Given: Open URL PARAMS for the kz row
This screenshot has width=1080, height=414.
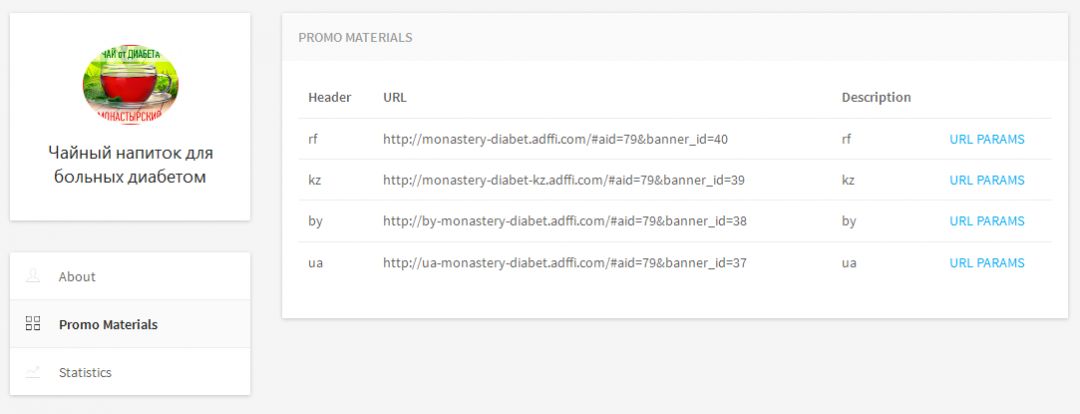Looking at the screenshot, I should click(x=986, y=180).
